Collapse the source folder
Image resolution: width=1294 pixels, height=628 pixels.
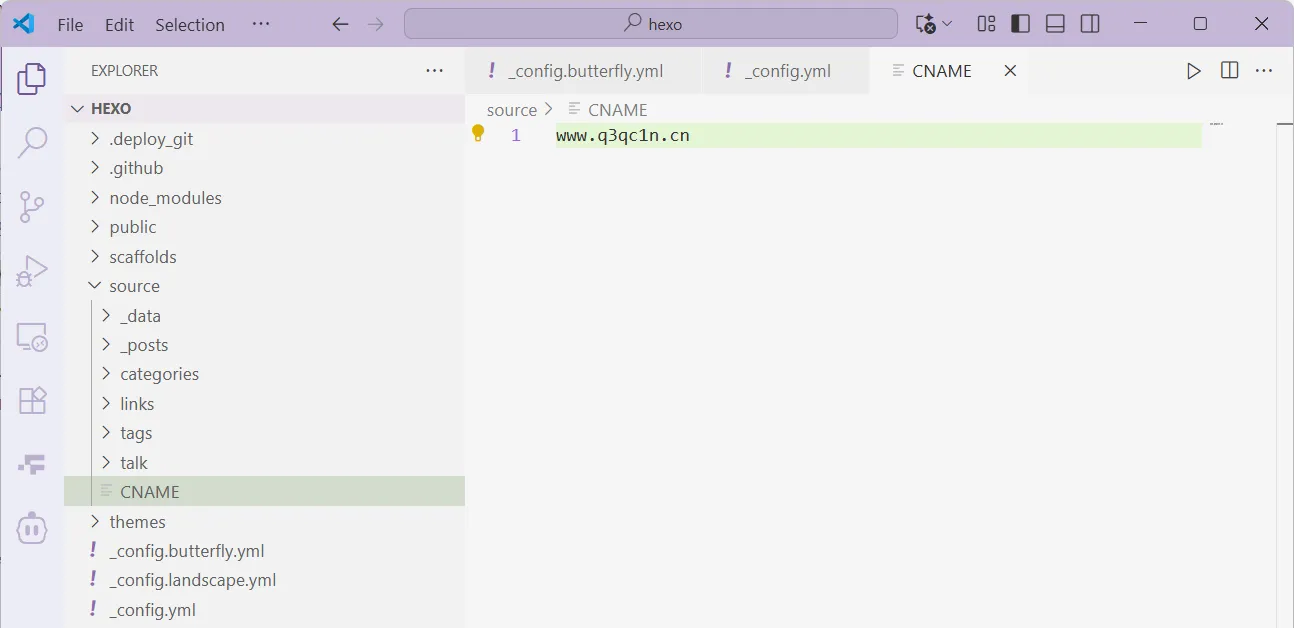click(x=134, y=286)
